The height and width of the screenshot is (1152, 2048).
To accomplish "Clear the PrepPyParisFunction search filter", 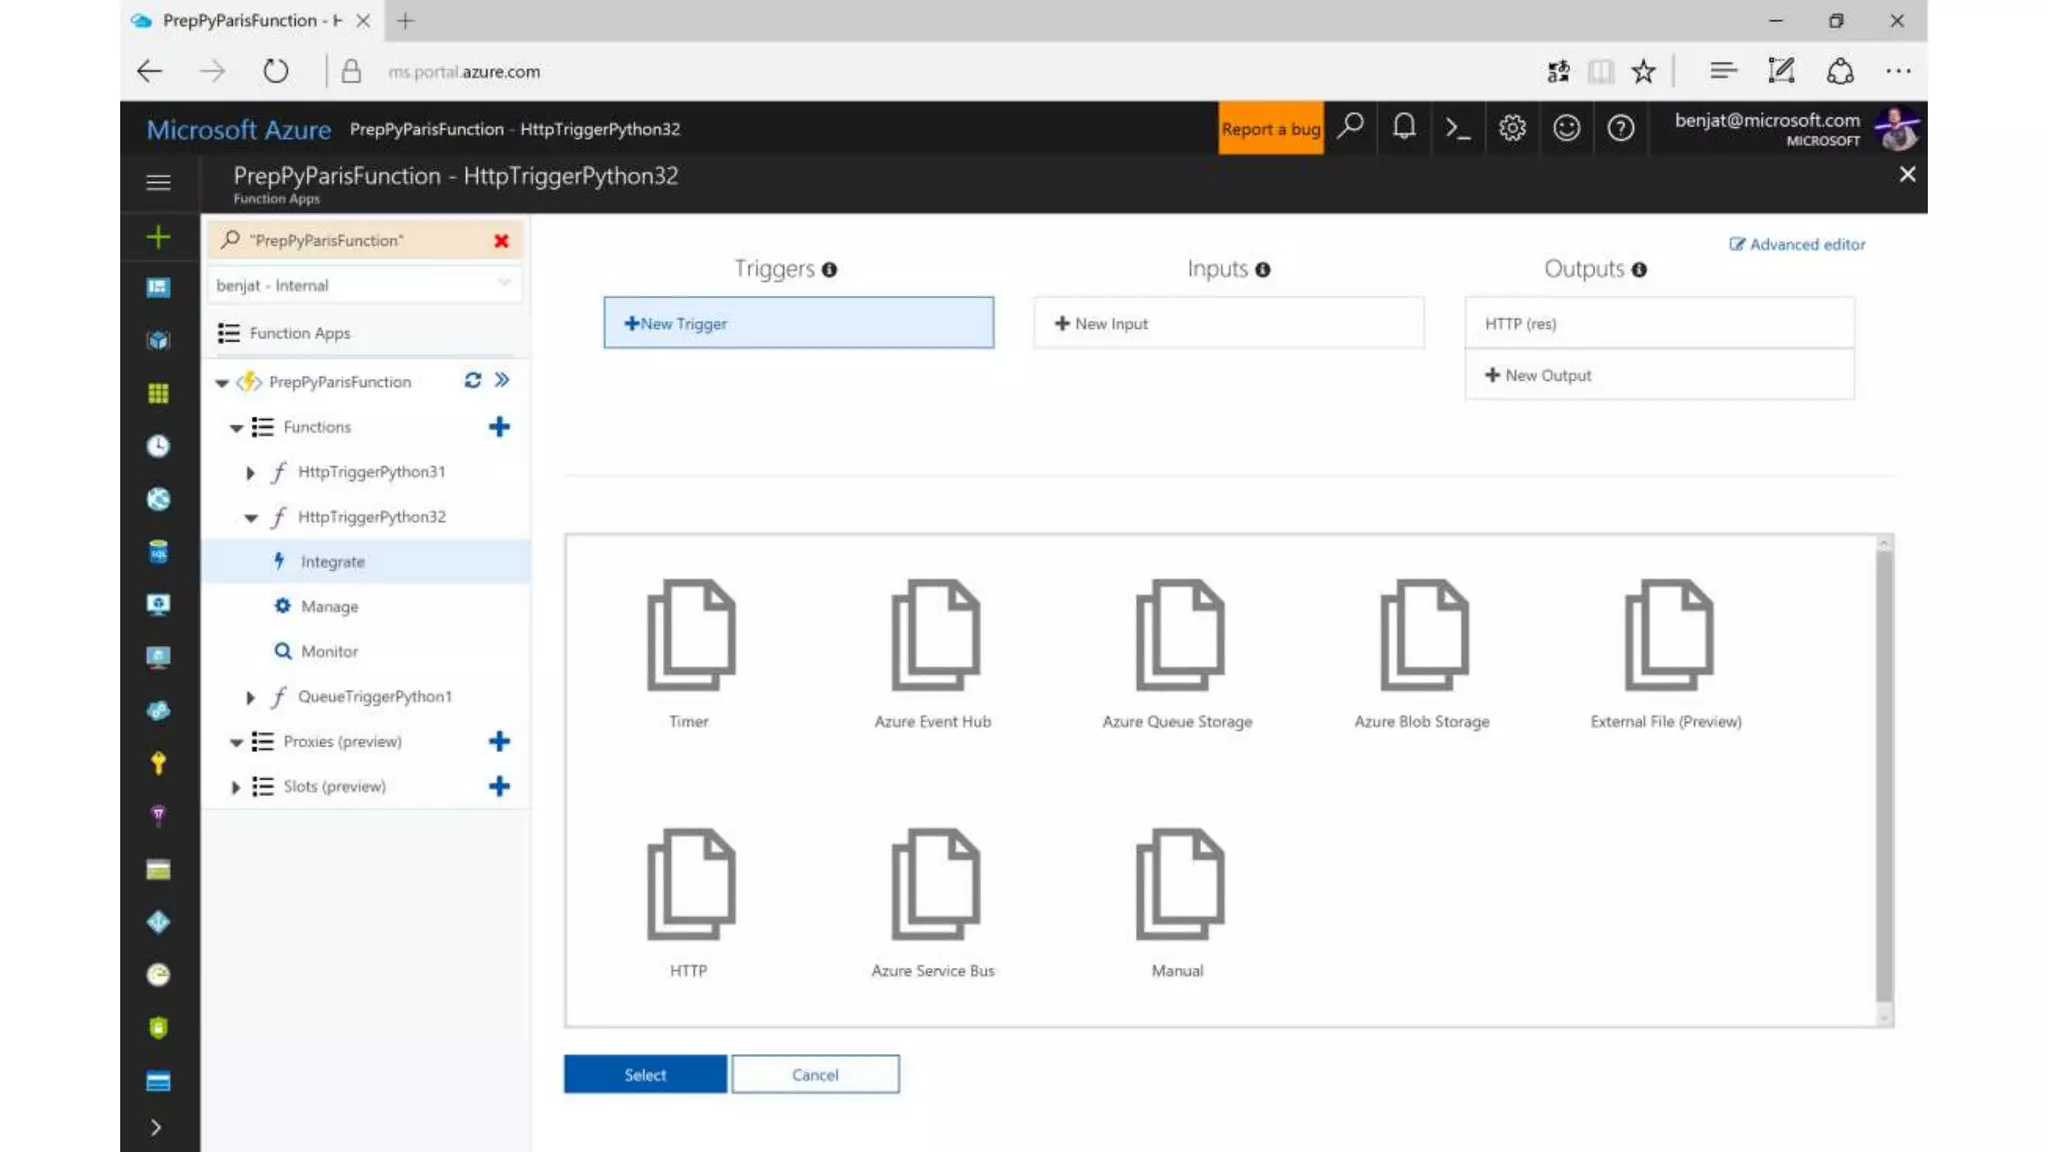I will click(501, 241).
